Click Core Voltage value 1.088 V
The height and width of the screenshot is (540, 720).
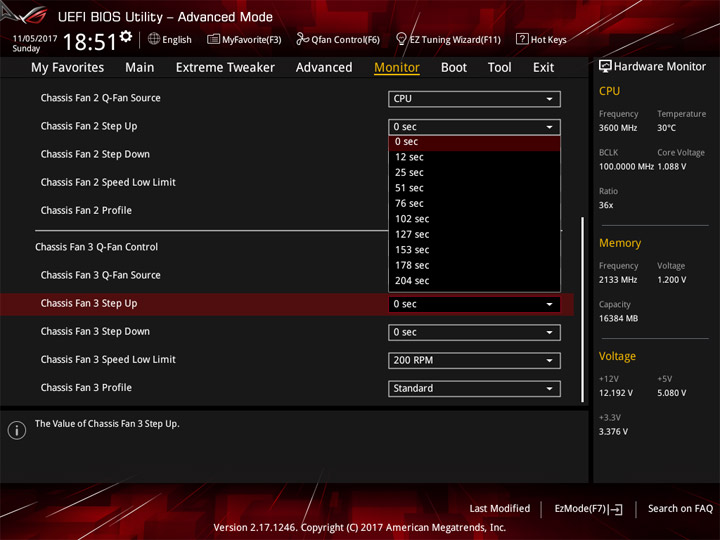(x=672, y=167)
